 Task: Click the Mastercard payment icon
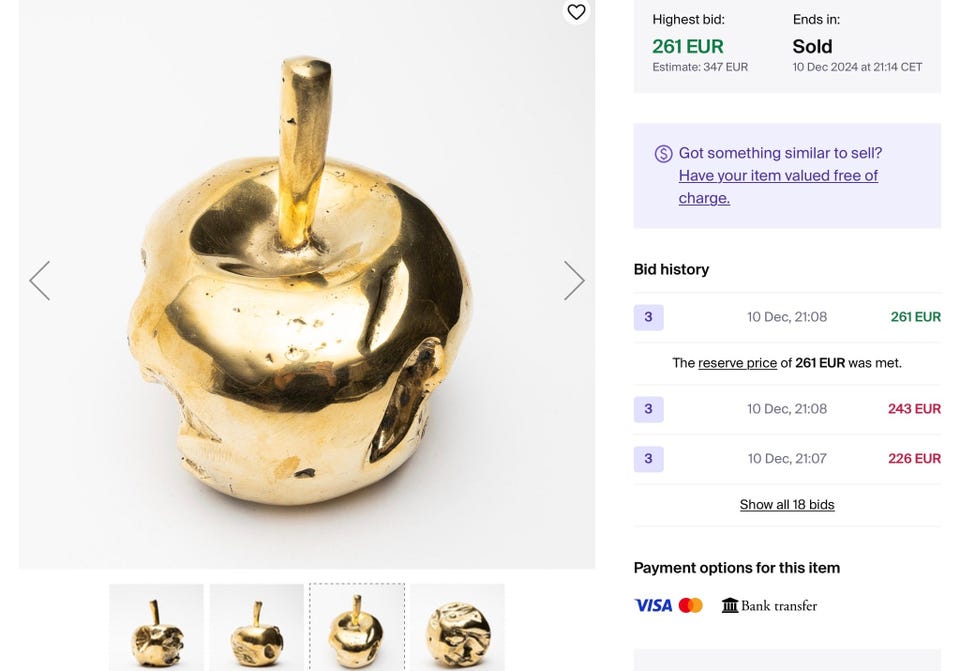tap(690, 605)
